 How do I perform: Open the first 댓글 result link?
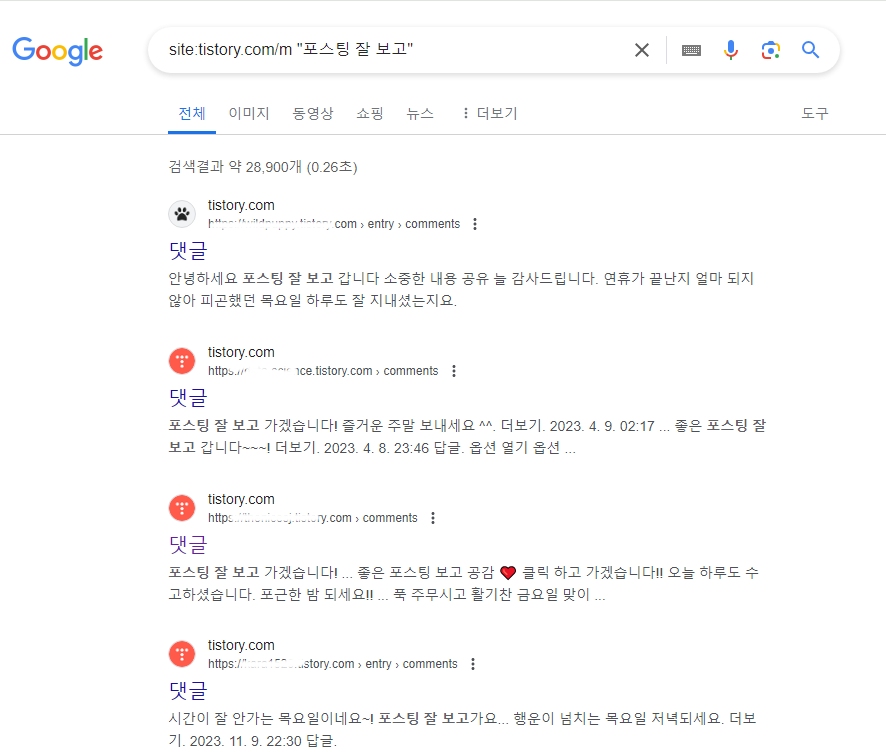point(188,250)
